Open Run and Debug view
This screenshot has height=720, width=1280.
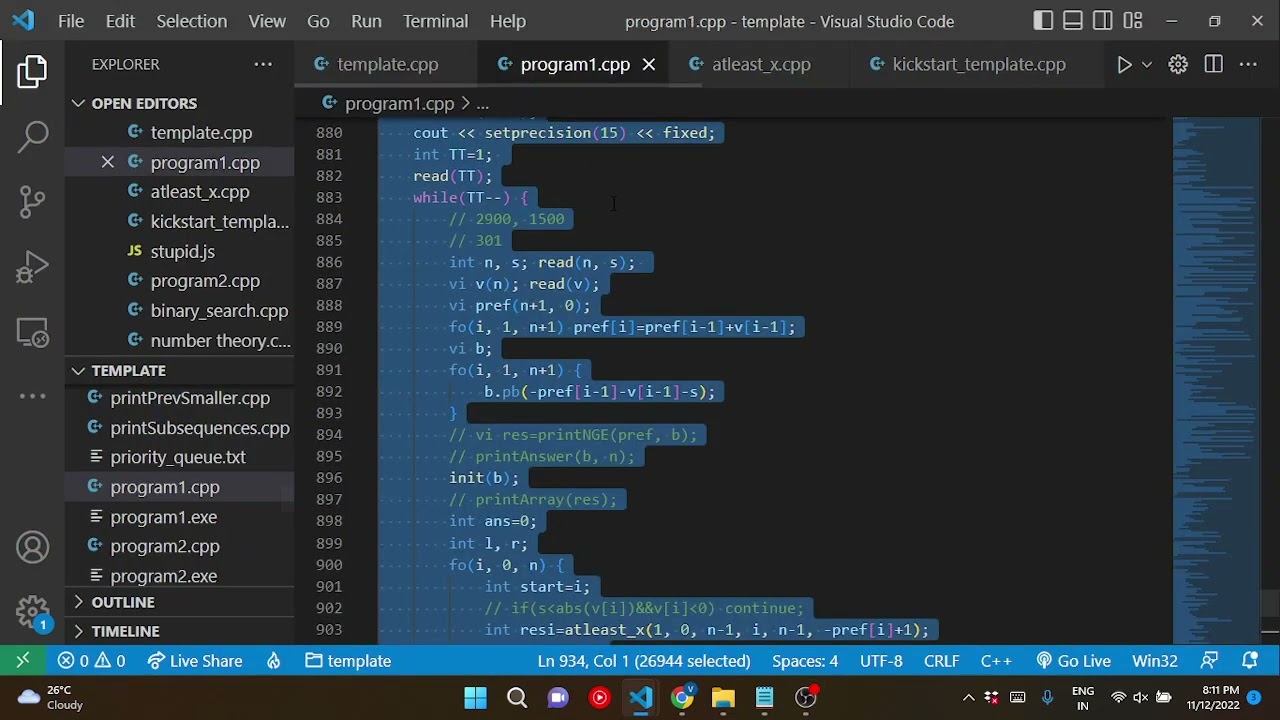coord(32,267)
